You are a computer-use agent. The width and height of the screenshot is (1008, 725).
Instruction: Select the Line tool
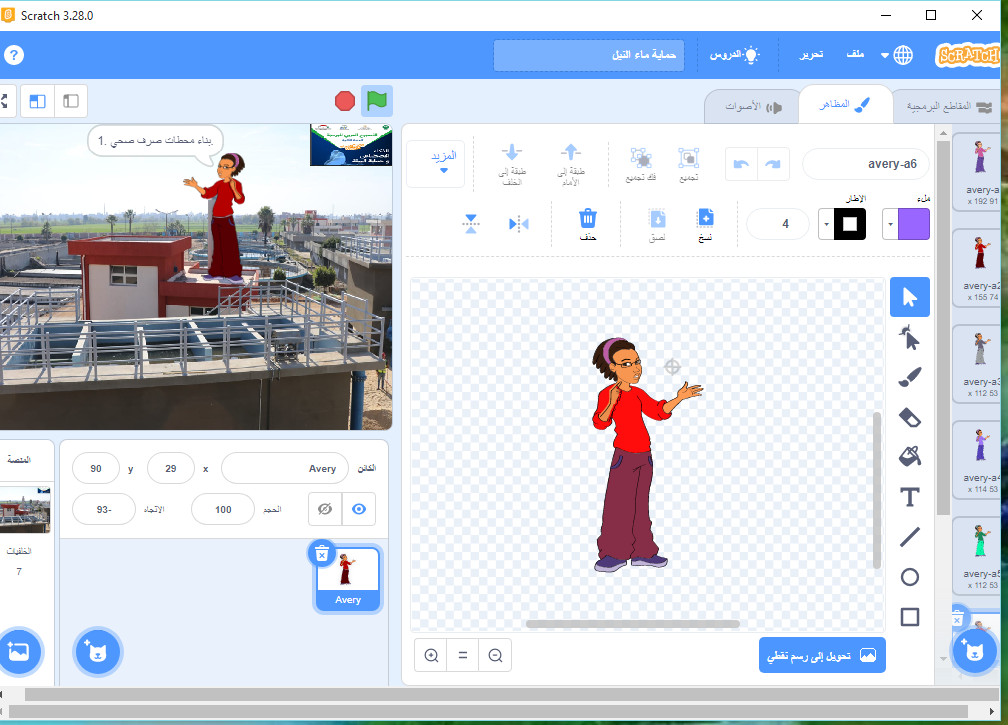coord(910,537)
